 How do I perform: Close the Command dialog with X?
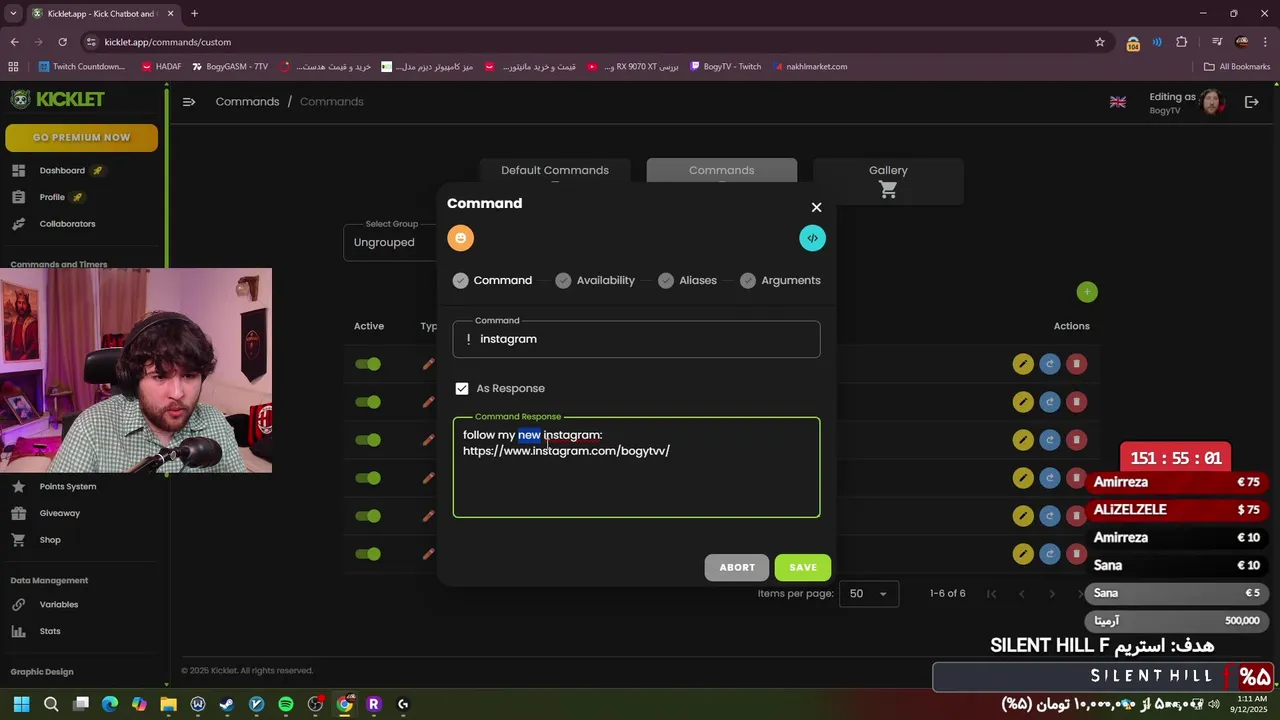[x=816, y=207]
